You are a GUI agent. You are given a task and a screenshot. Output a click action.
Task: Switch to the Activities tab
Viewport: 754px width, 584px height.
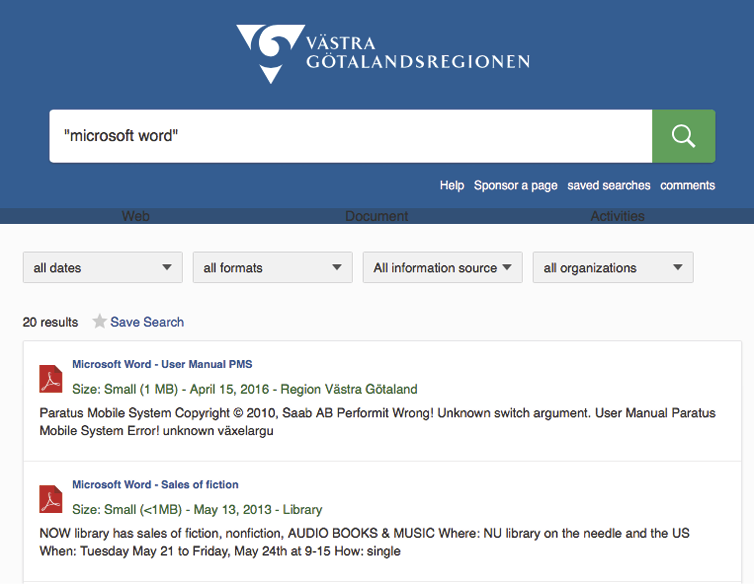coord(617,216)
